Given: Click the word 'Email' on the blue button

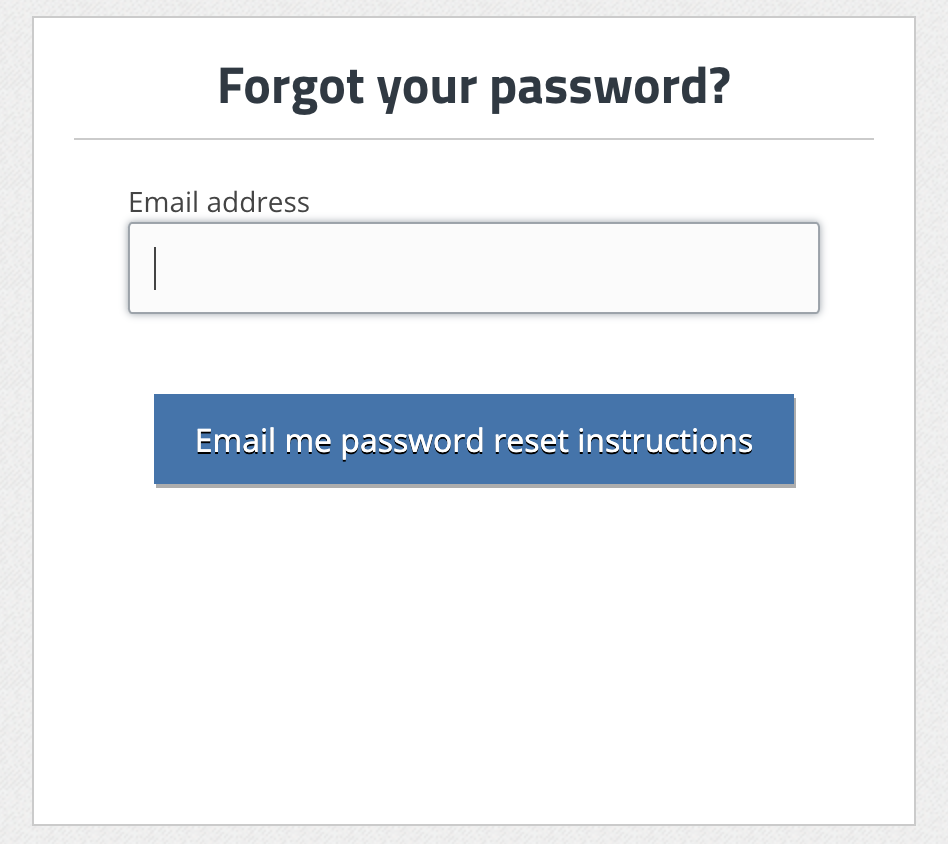Looking at the screenshot, I should click(x=235, y=441).
